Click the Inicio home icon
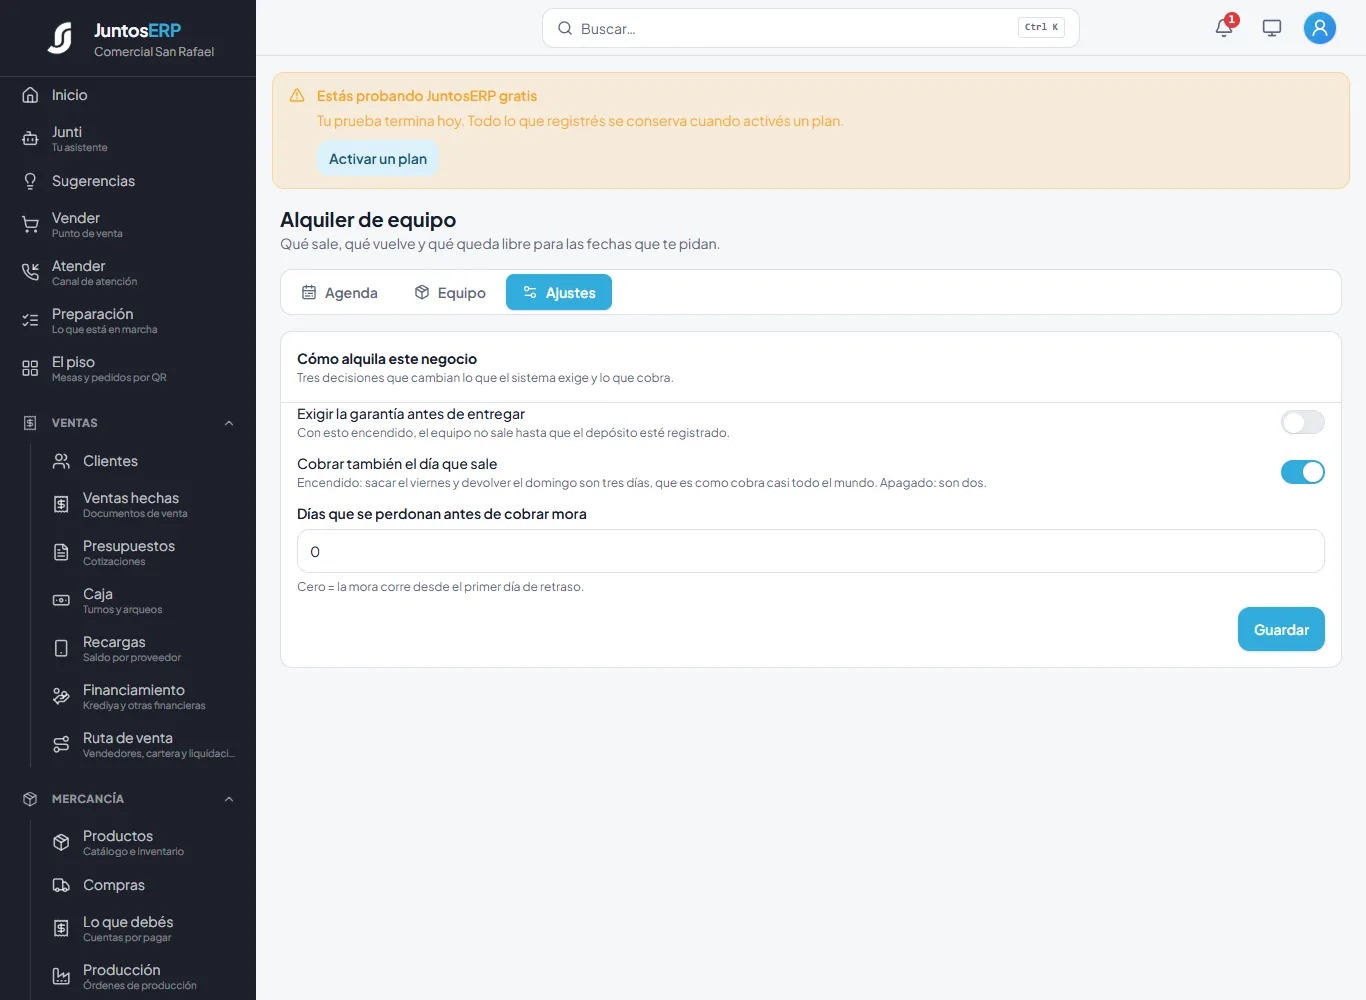The height and width of the screenshot is (1000, 1366). (30, 95)
